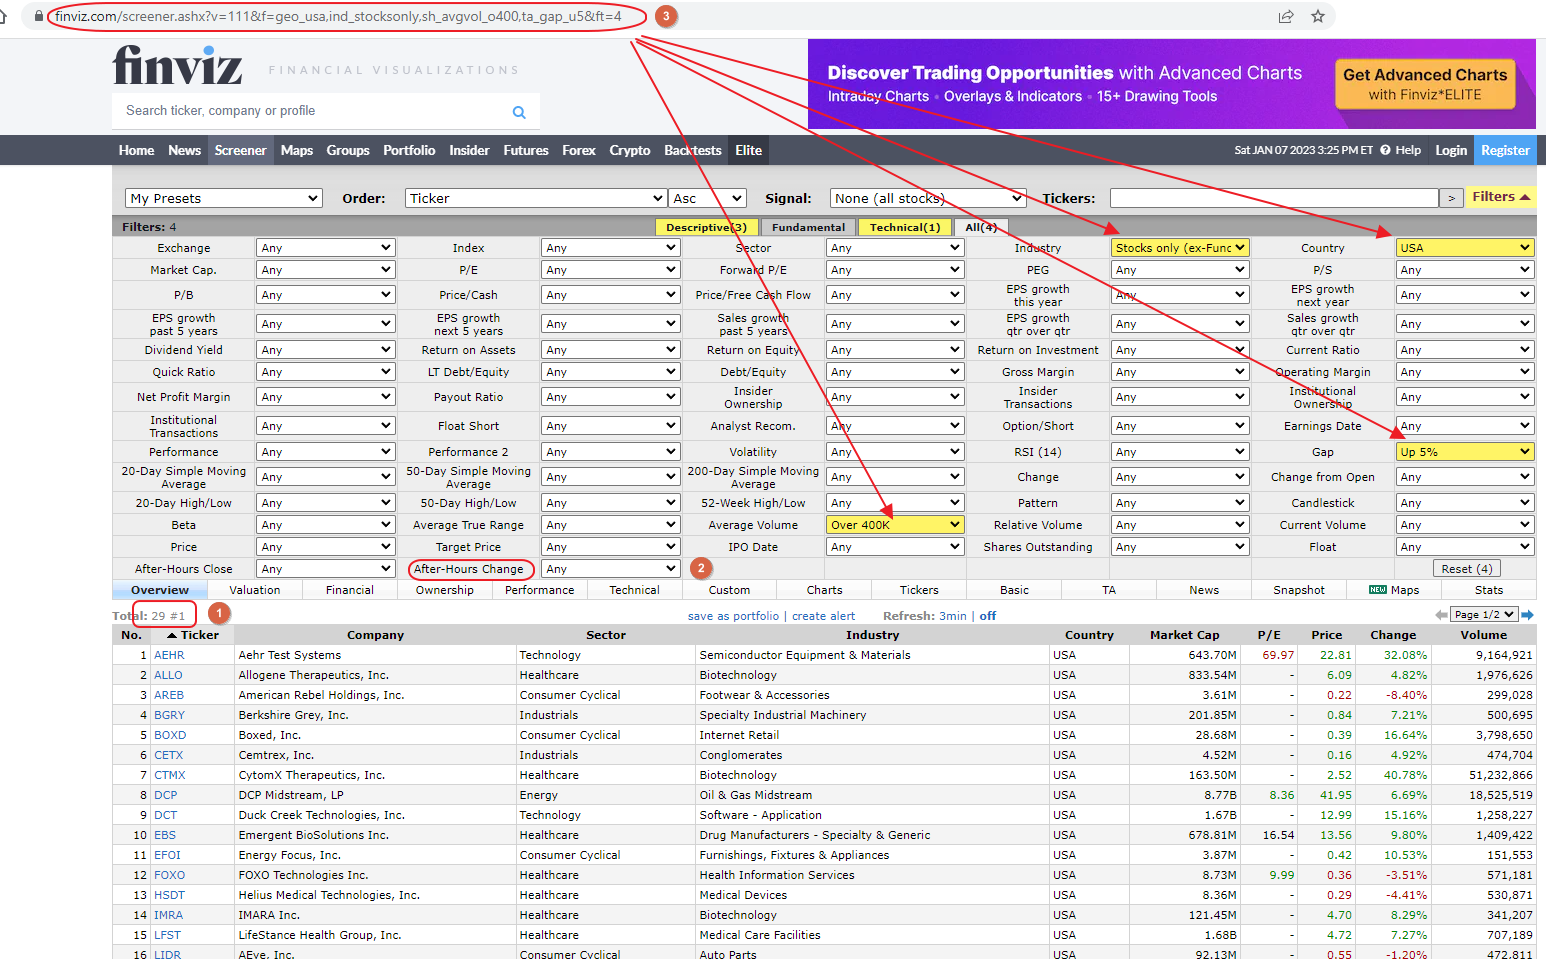The height and width of the screenshot is (959, 1546).
Task: Open the Order dropdown showing Ticker
Action: tap(536, 198)
